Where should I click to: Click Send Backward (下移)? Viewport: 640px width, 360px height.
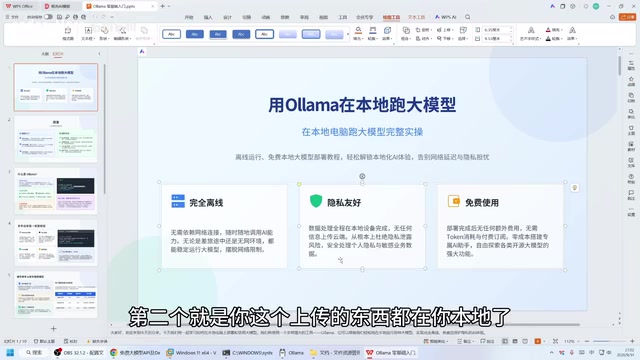(445, 38)
